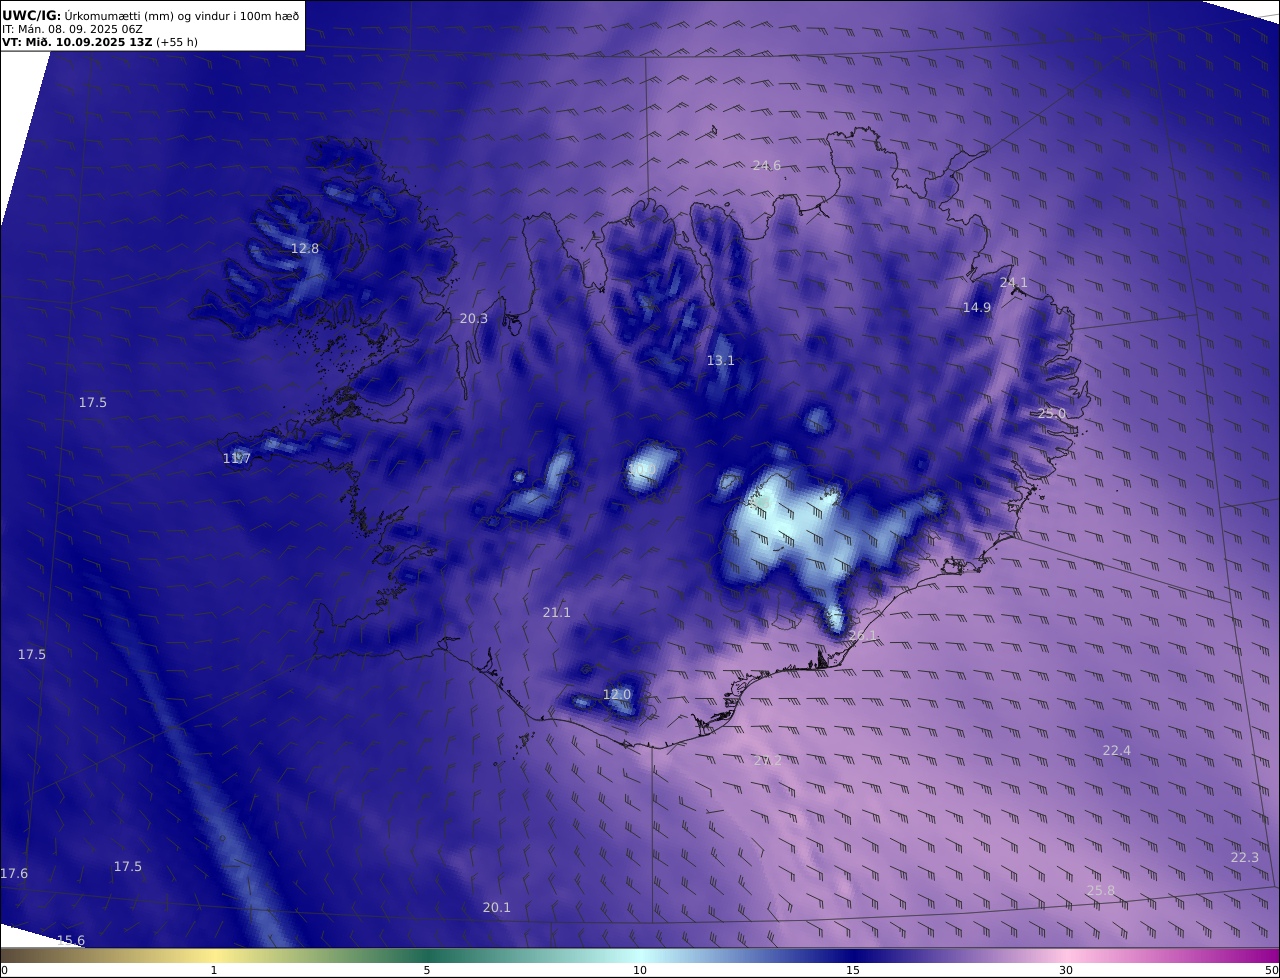Click the map value 20.1
Screen dimensions: 1280x978
(496, 908)
